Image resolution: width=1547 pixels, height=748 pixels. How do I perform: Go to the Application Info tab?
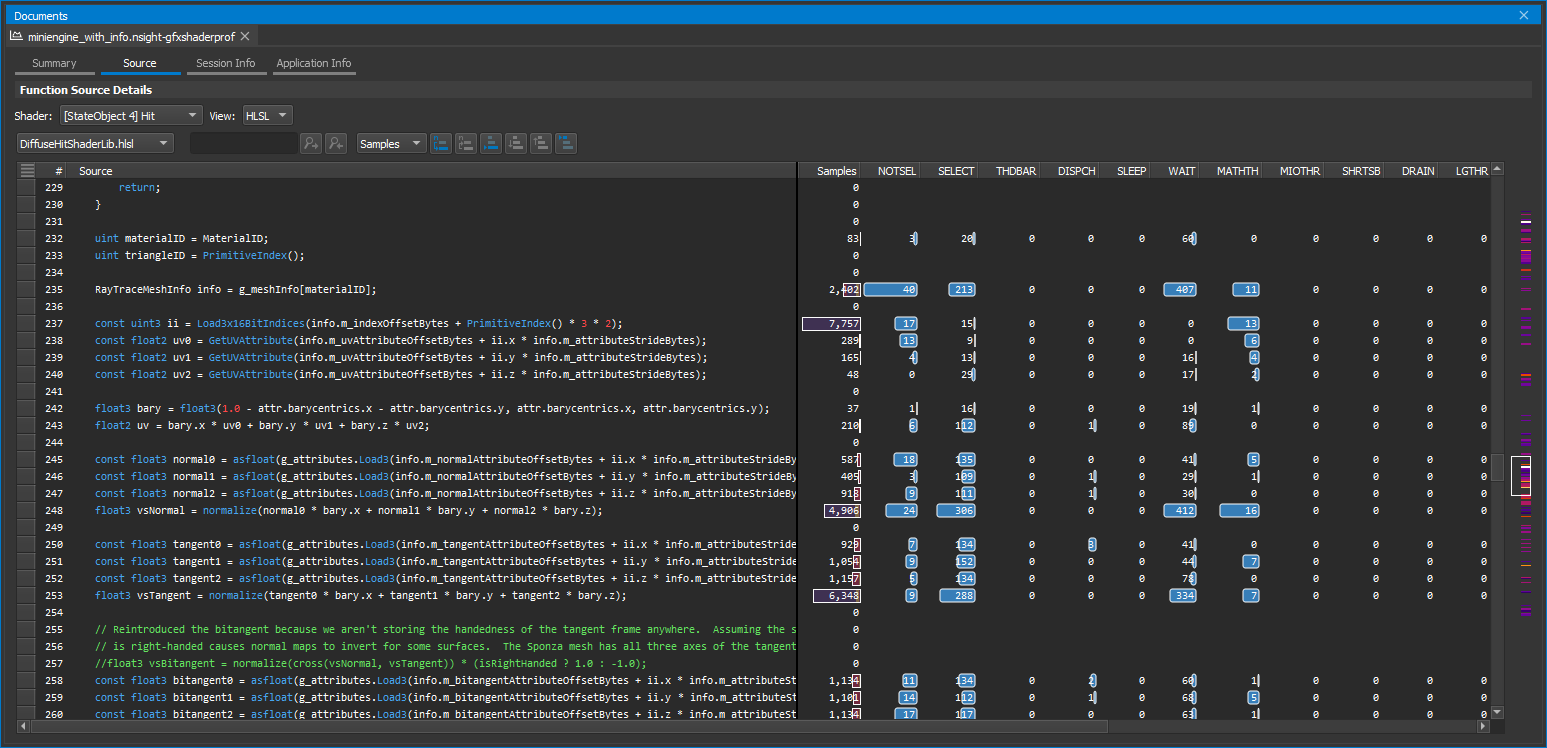coord(314,63)
